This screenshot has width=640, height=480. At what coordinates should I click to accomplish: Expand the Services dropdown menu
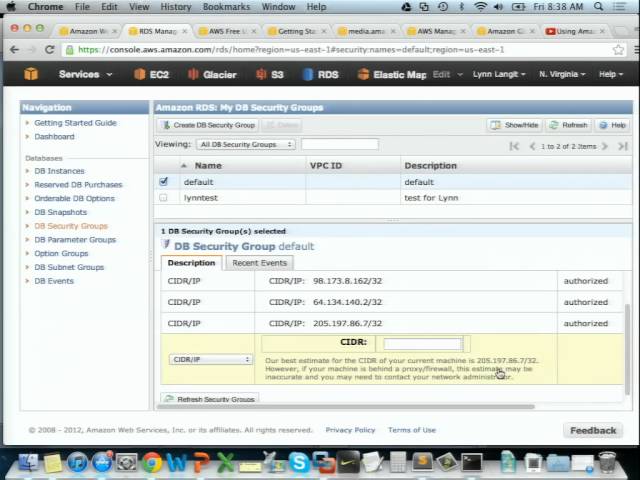point(85,74)
